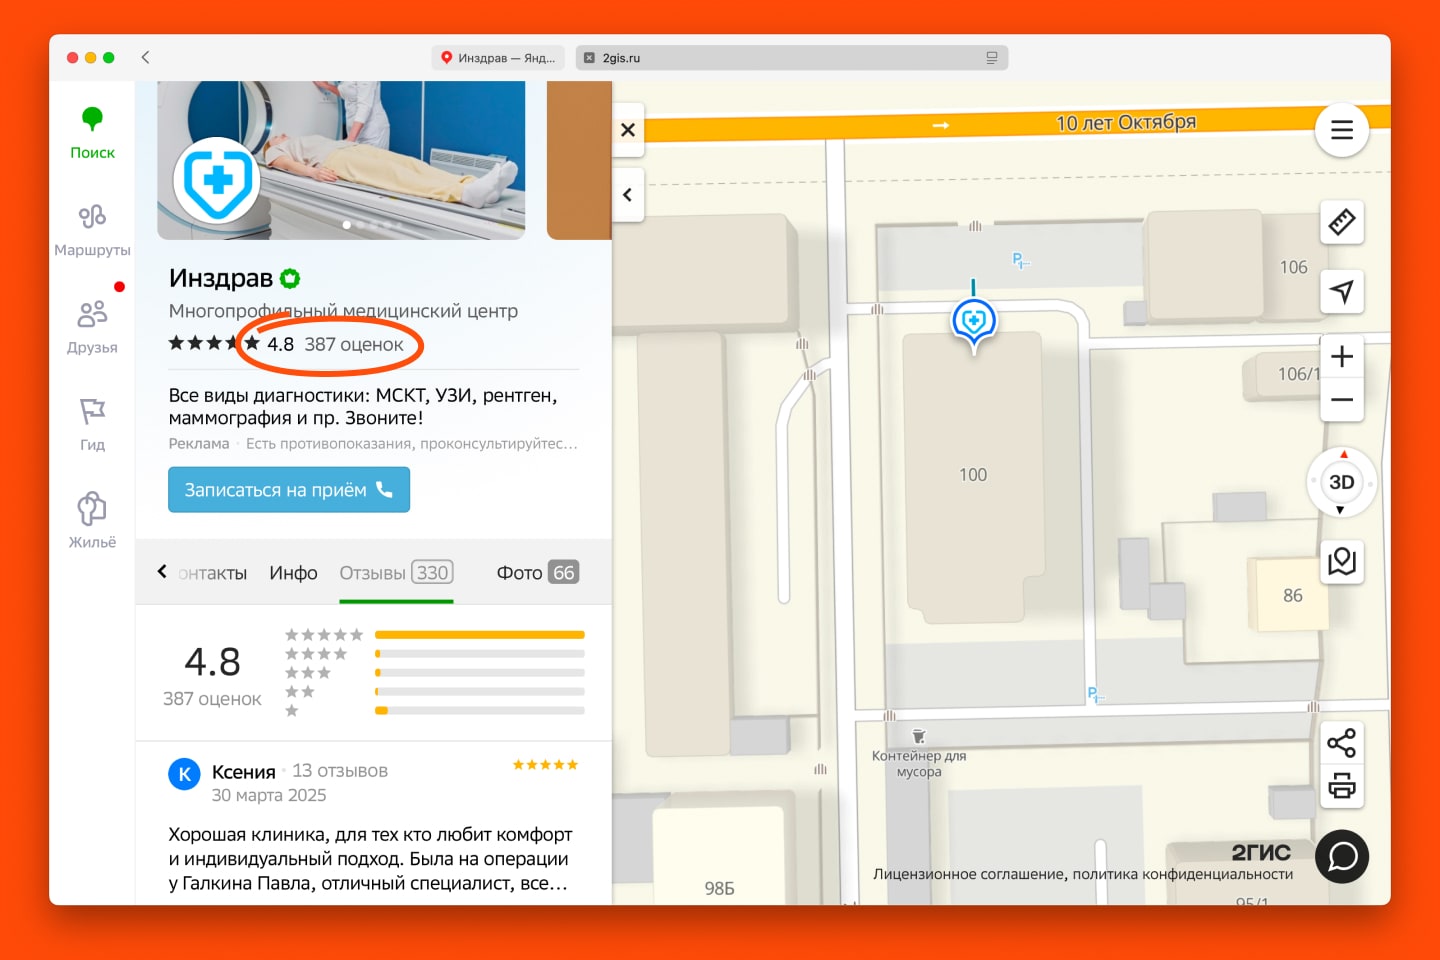Open the second header photo at right edge
This screenshot has width=1440, height=960.
point(579,160)
